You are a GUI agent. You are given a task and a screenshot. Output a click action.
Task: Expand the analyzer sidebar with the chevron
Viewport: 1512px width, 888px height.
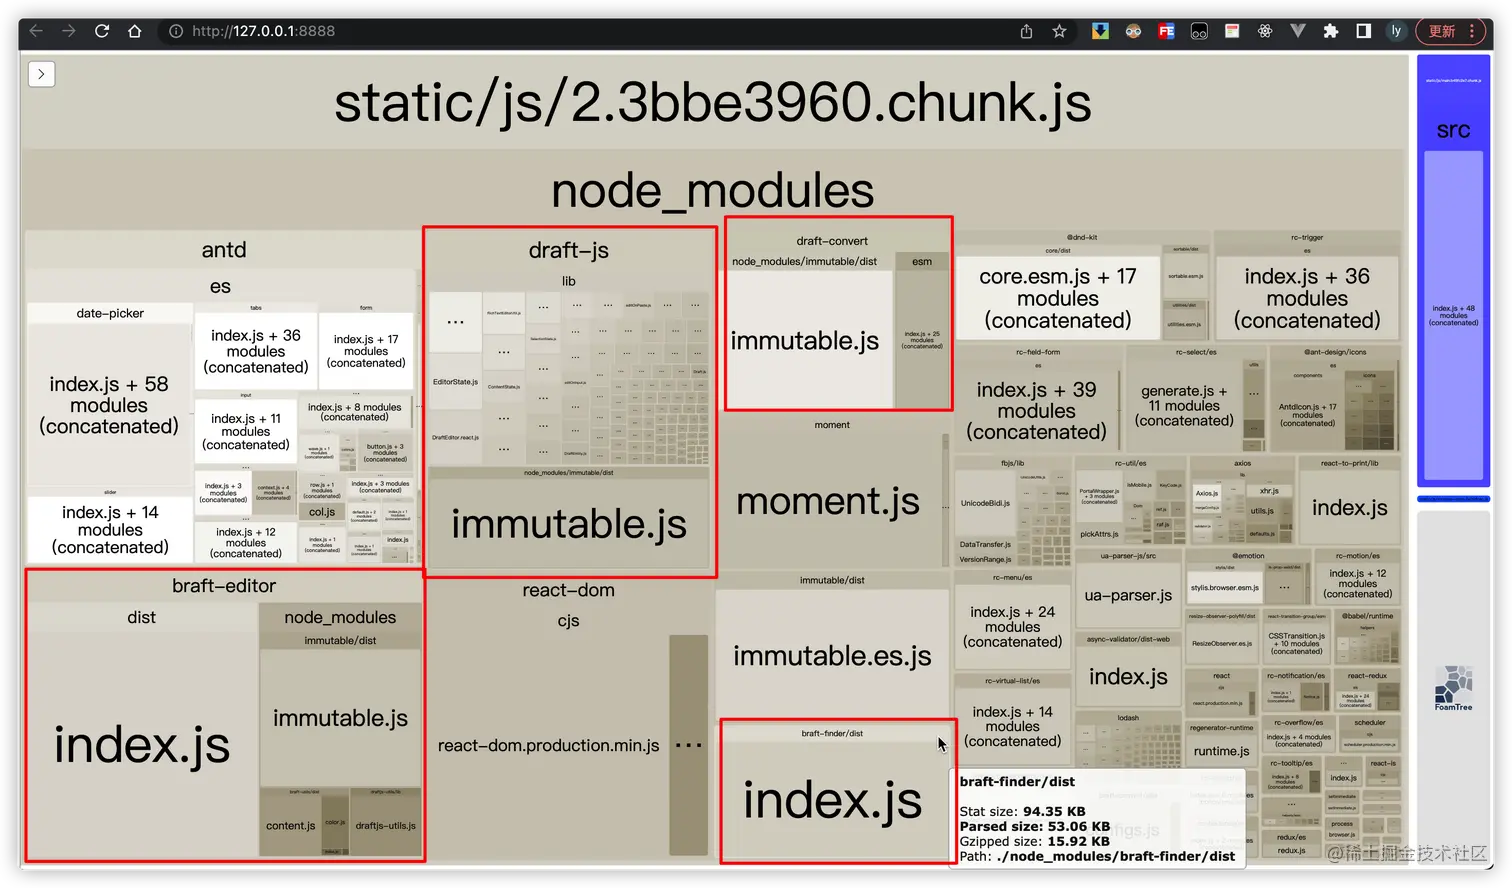(41, 74)
